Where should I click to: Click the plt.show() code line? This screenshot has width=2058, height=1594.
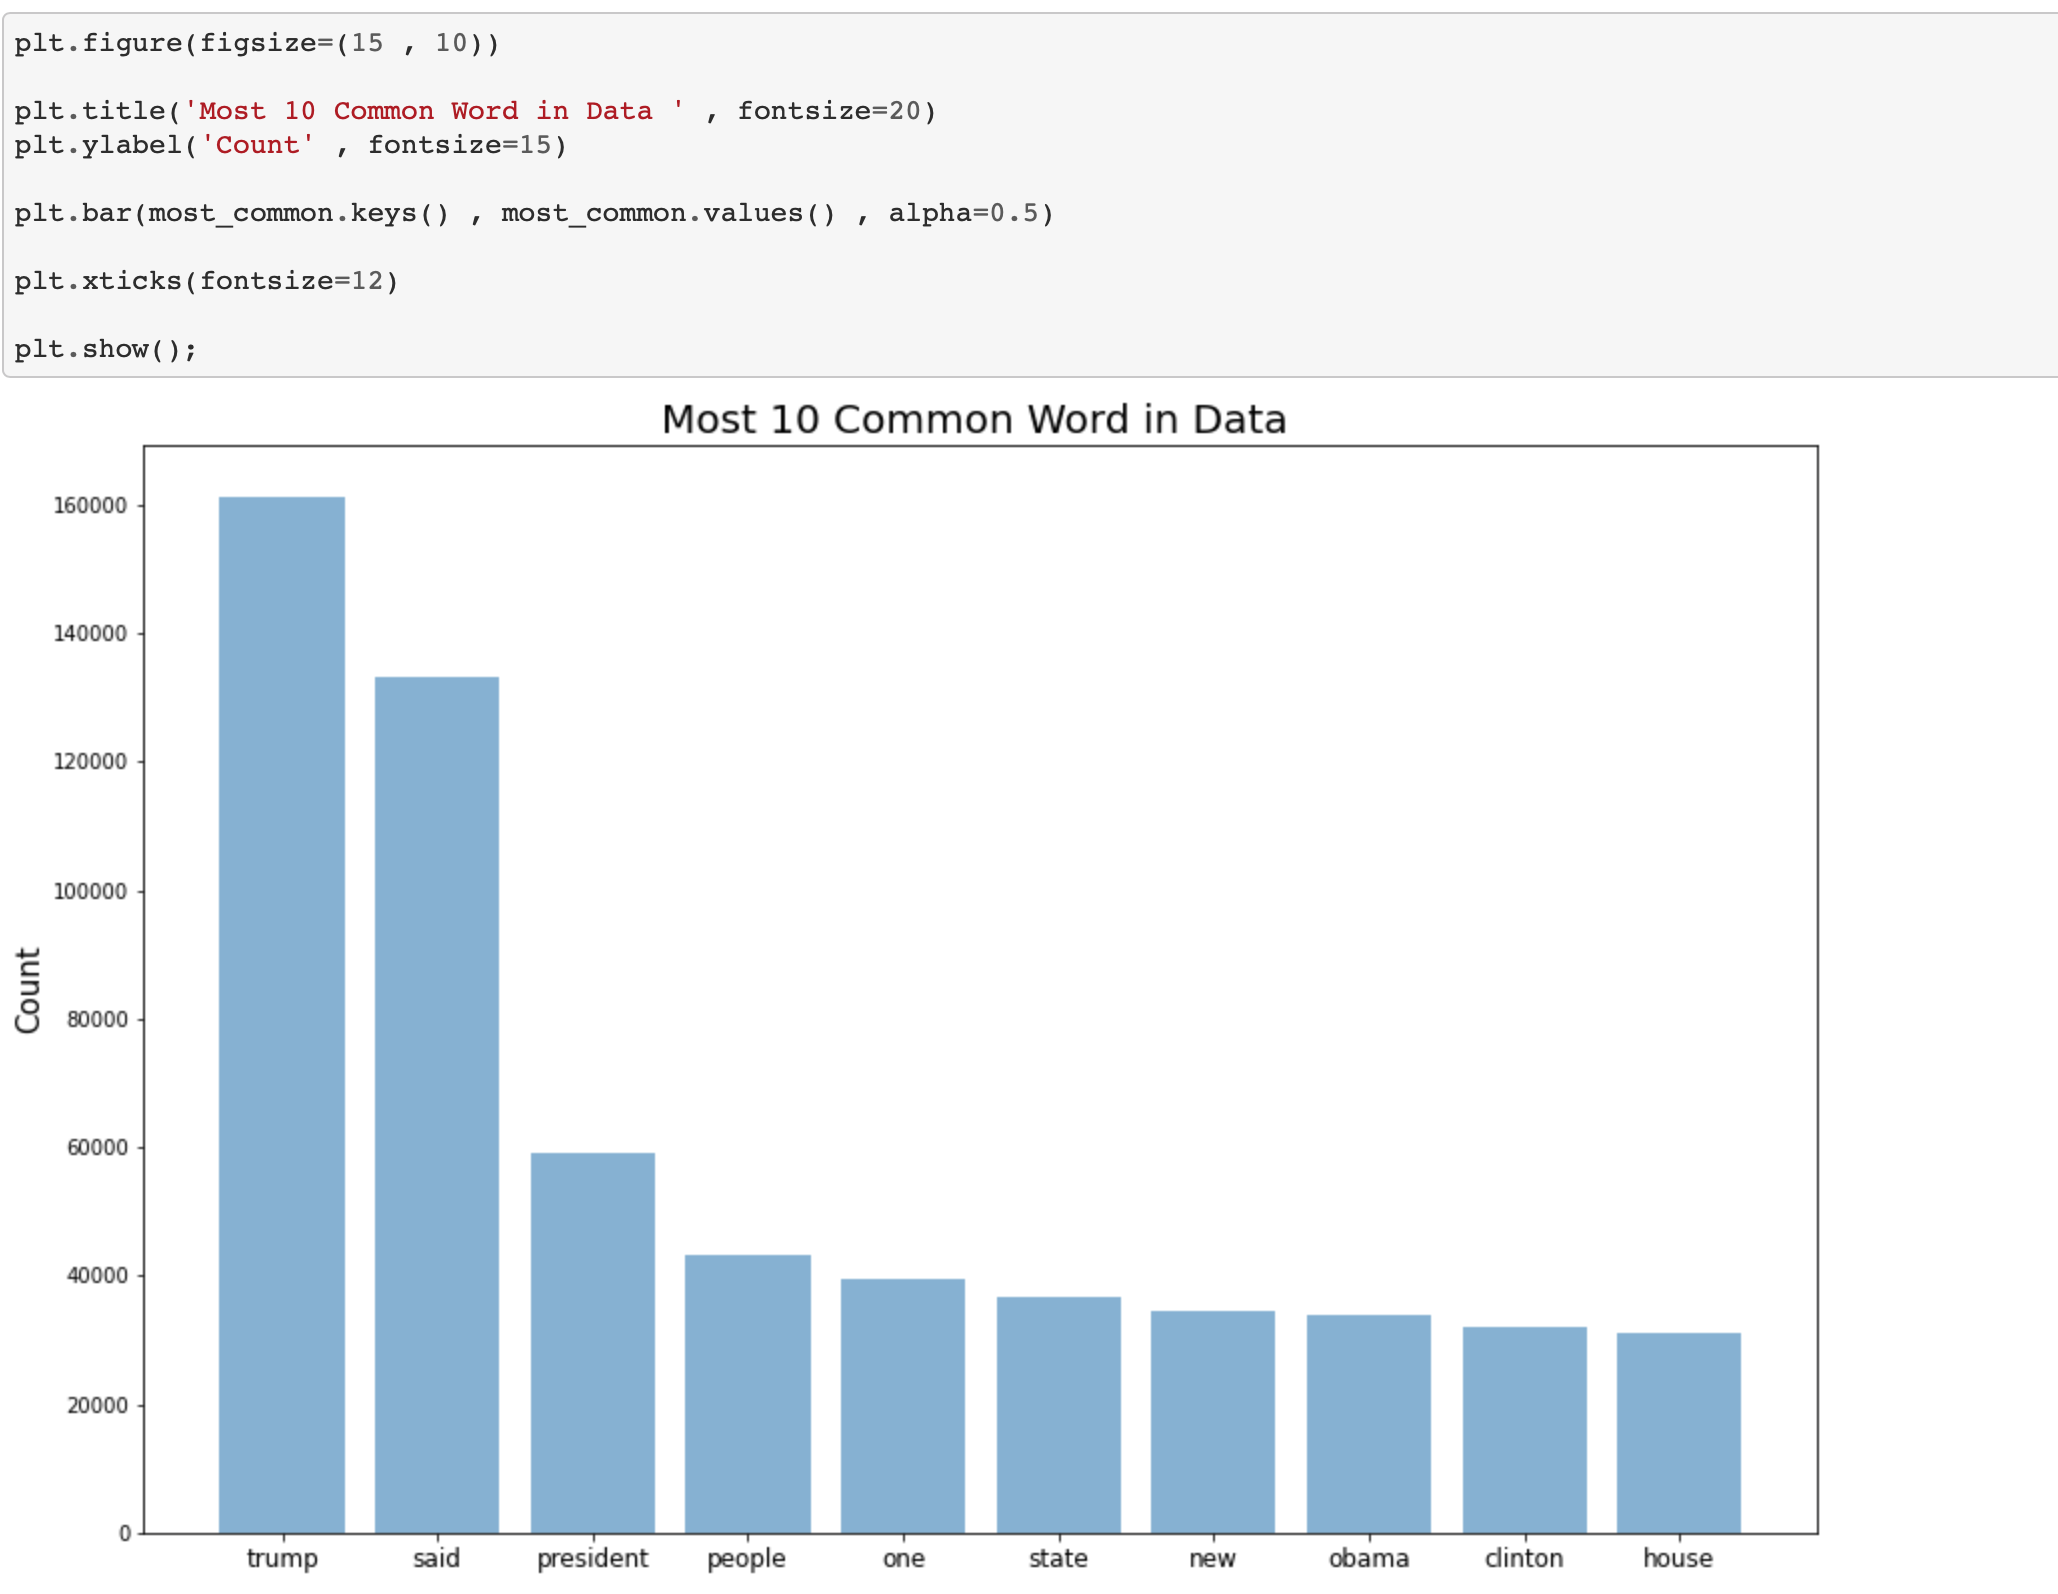point(106,349)
